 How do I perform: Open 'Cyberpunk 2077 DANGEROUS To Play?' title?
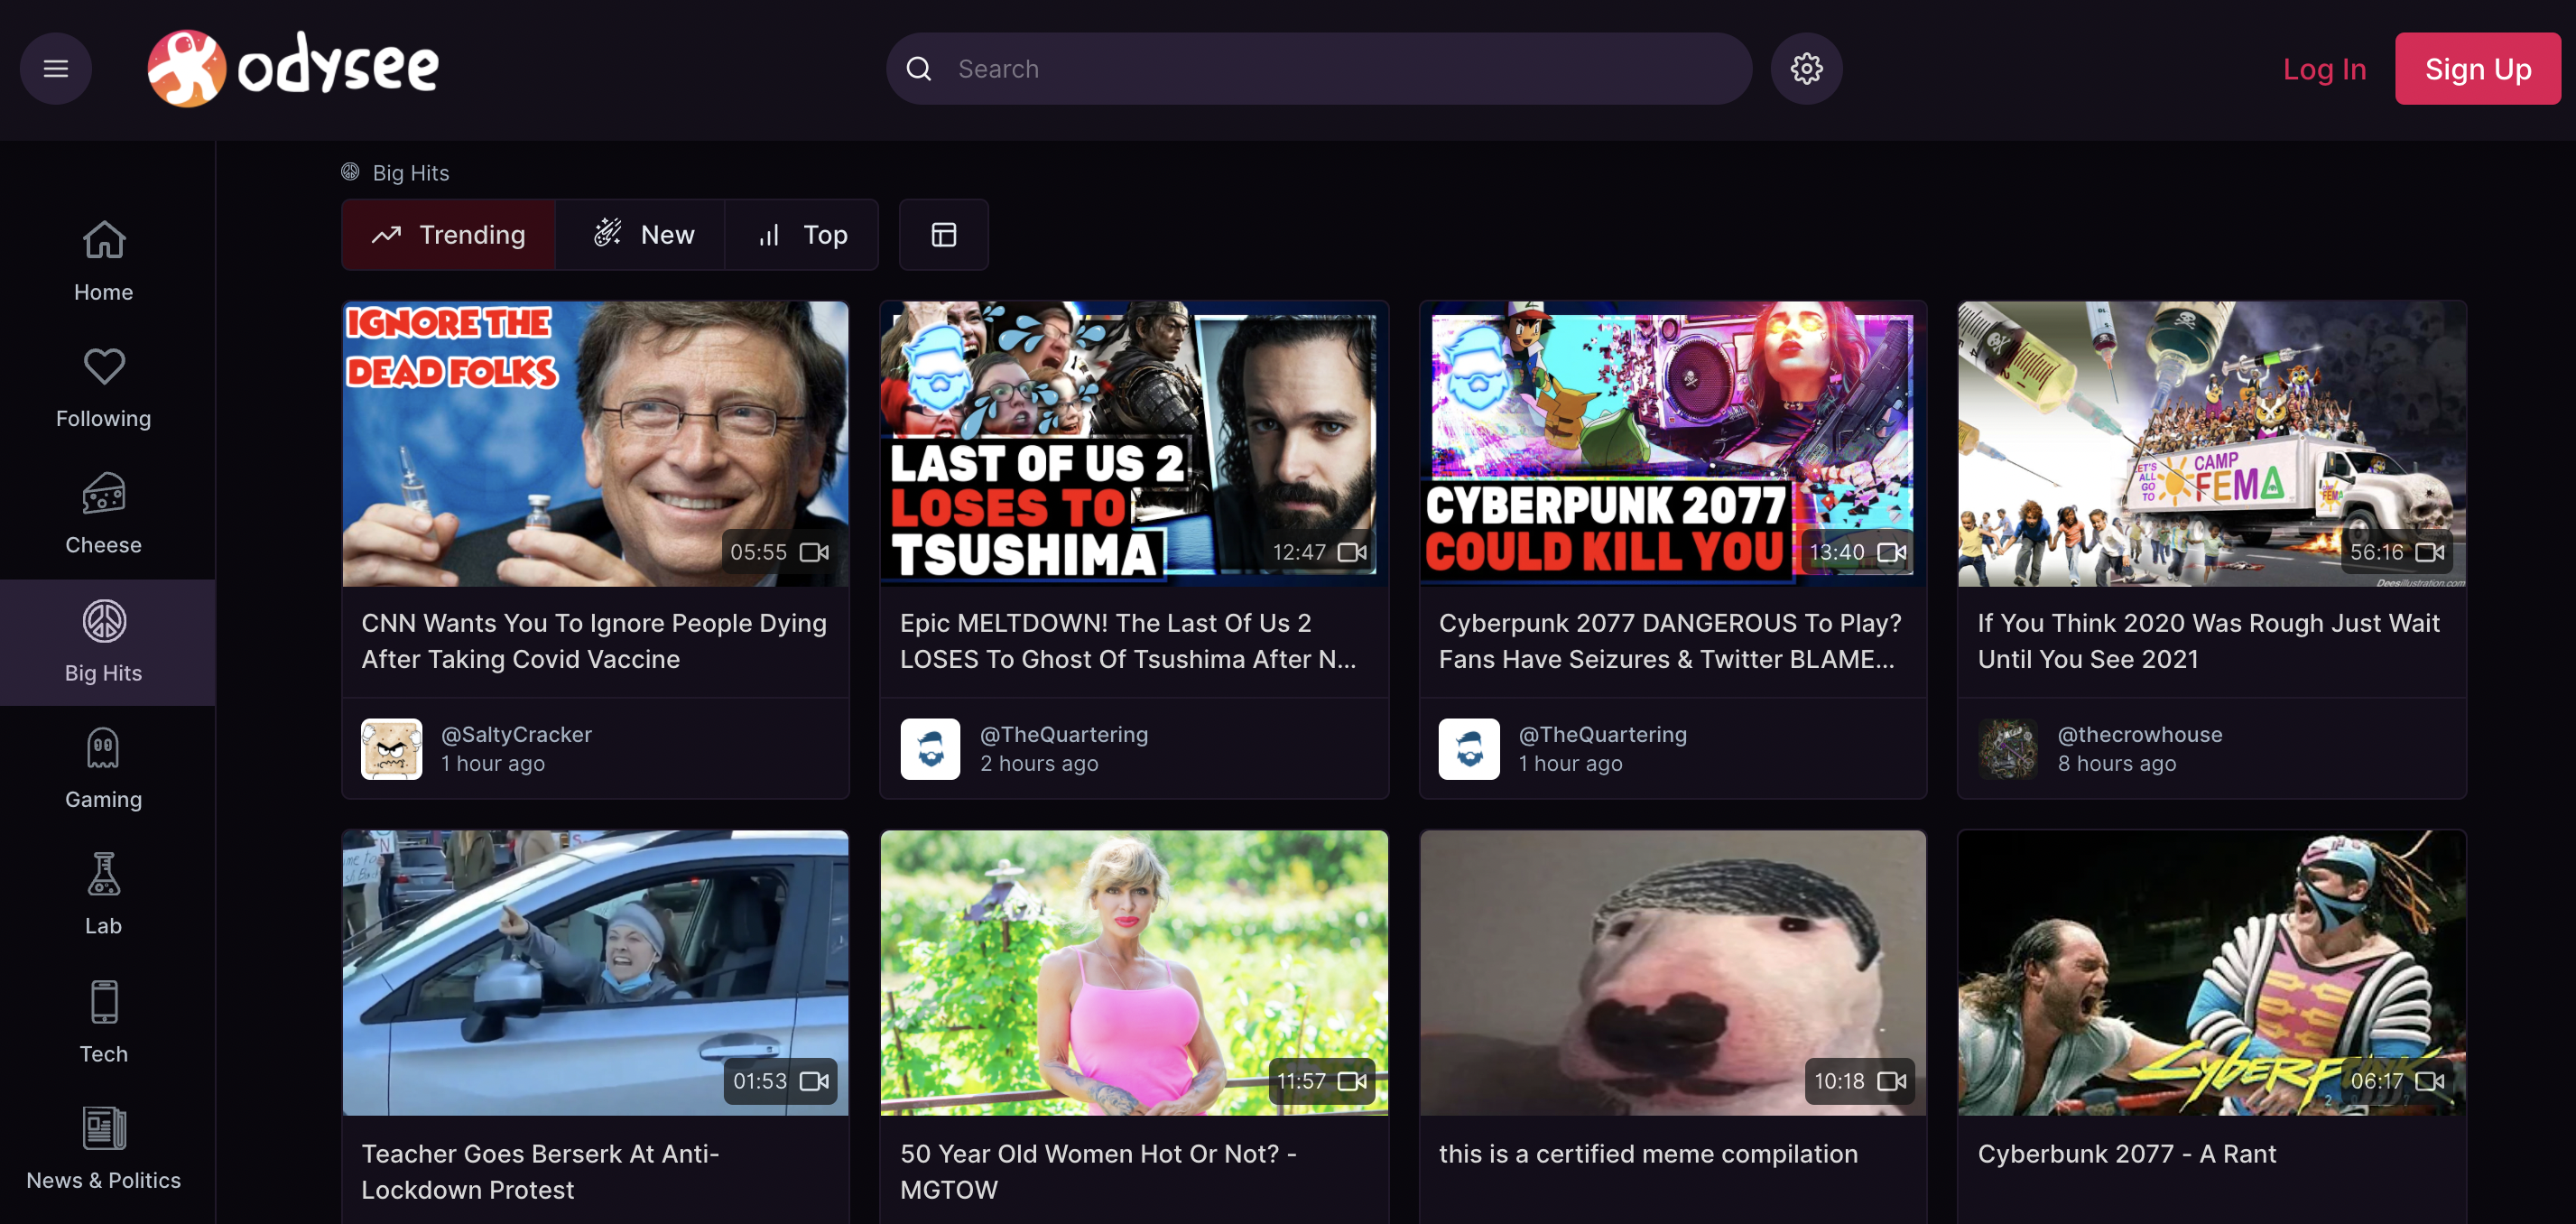point(1670,641)
